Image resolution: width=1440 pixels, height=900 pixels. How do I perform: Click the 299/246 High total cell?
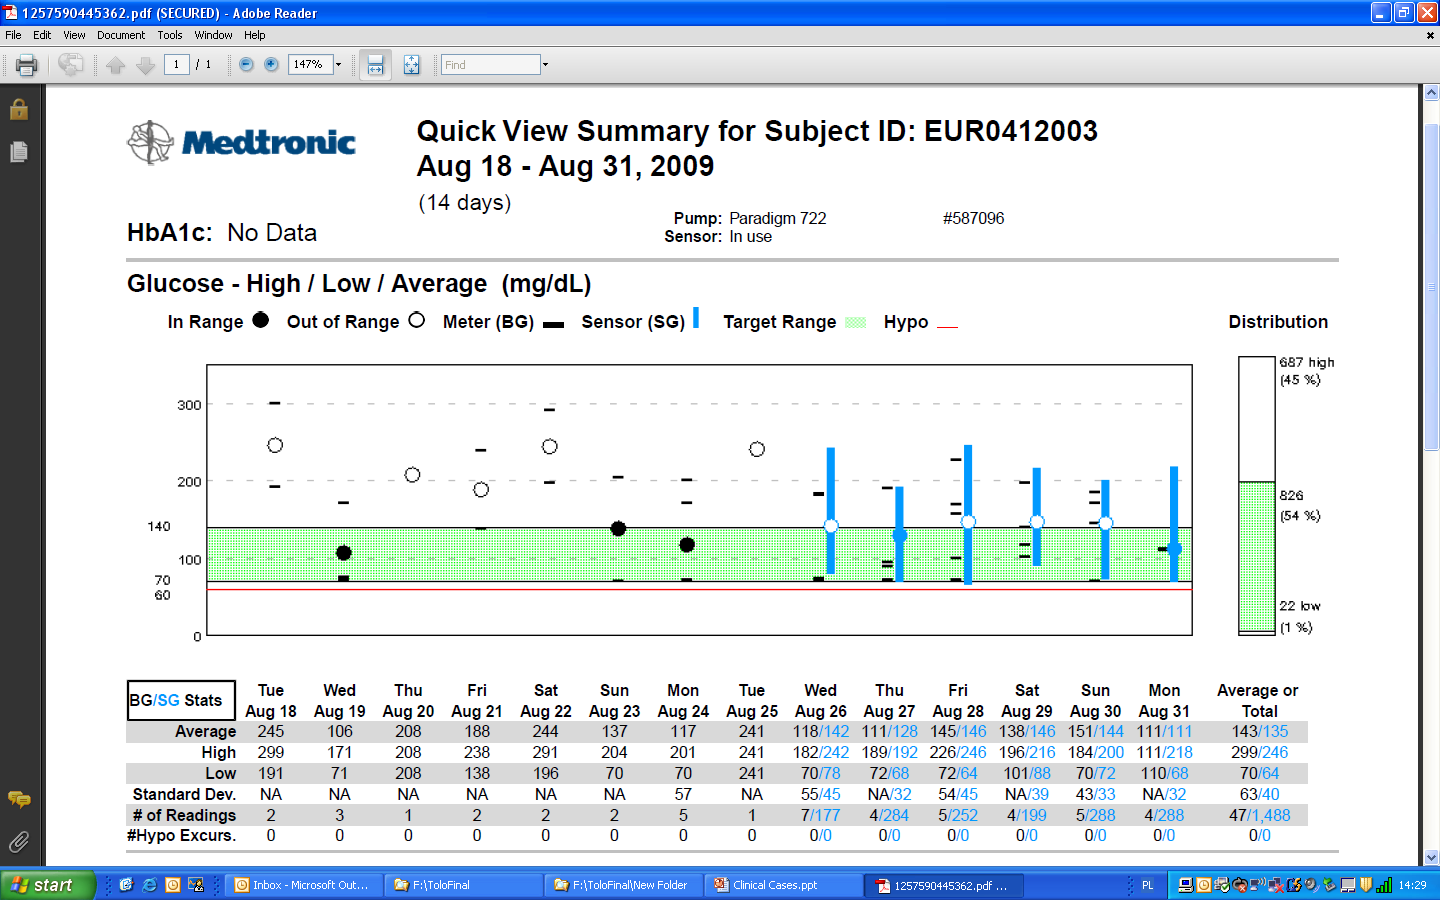pyautogui.click(x=1259, y=752)
